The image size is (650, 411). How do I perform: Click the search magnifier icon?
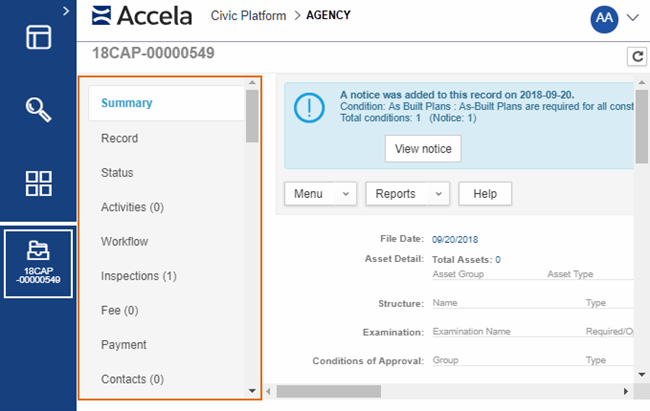tap(38, 109)
